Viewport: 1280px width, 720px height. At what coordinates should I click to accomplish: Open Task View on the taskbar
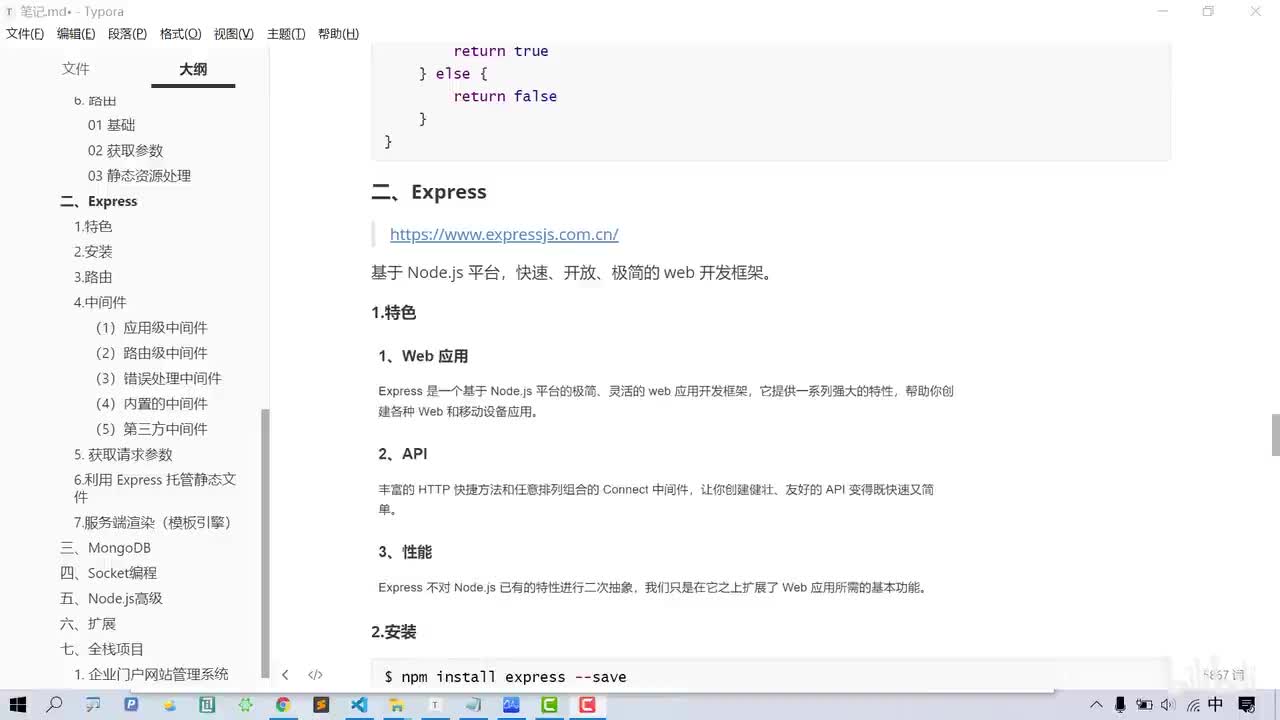coord(93,705)
